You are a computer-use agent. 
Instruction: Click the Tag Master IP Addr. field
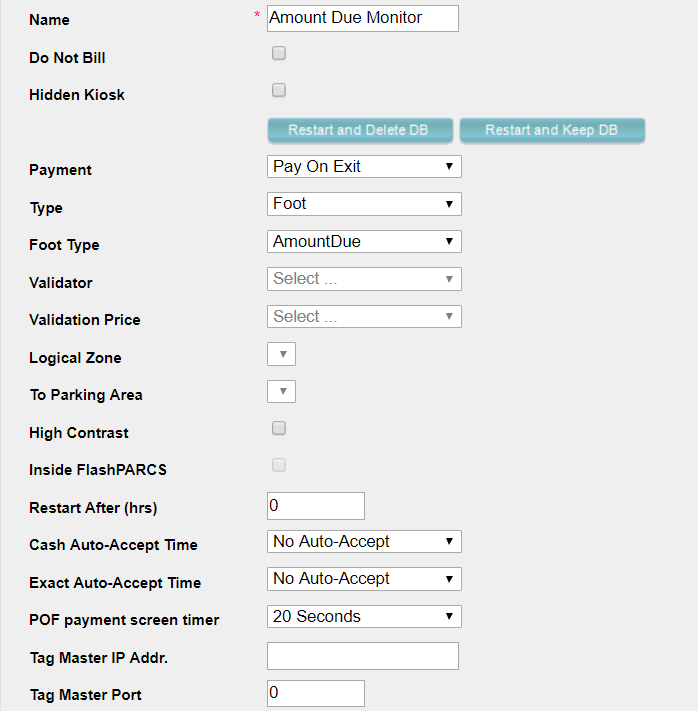(x=362, y=656)
